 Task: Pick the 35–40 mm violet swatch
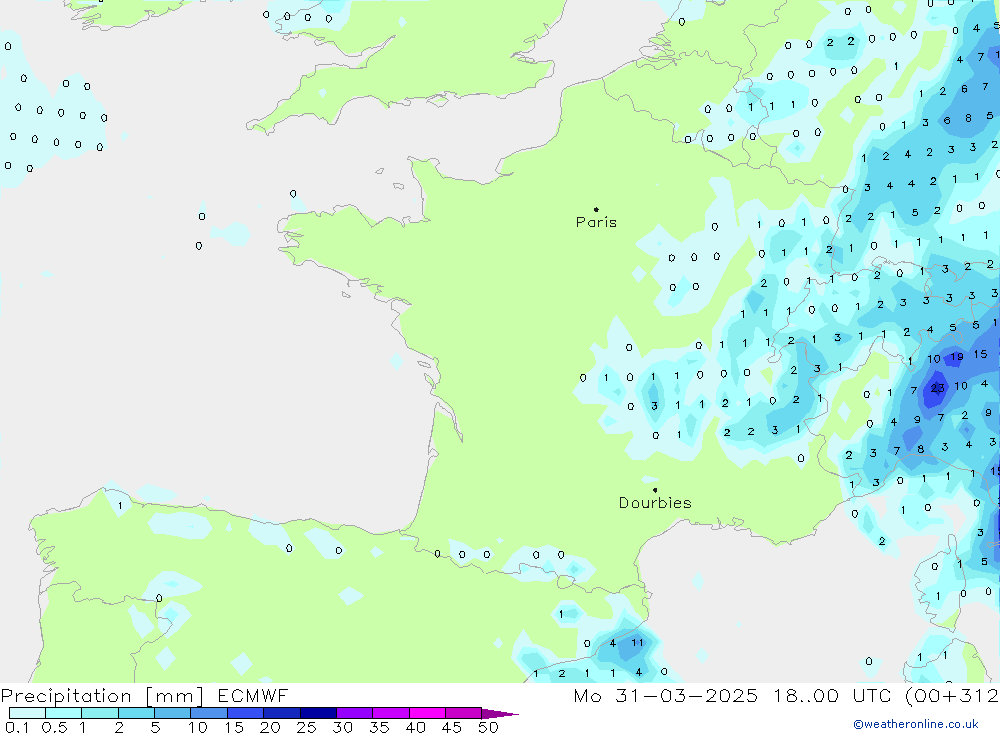(390, 713)
